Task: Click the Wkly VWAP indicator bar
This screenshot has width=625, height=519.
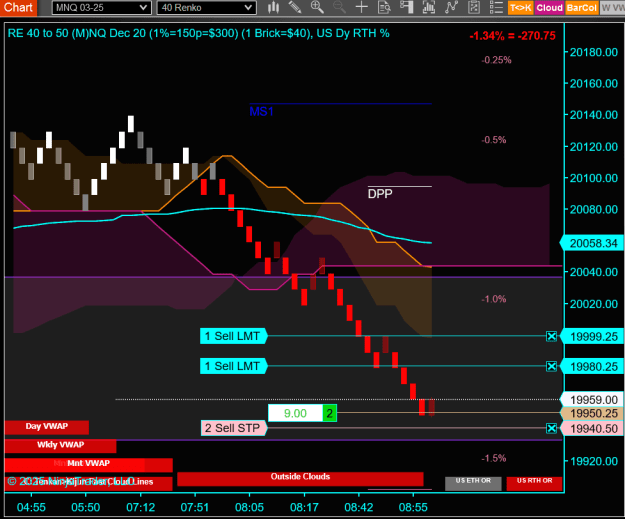Action: [x=60, y=446]
